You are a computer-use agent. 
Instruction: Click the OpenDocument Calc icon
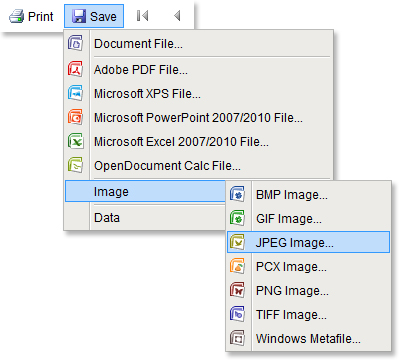pyautogui.click(x=76, y=165)
